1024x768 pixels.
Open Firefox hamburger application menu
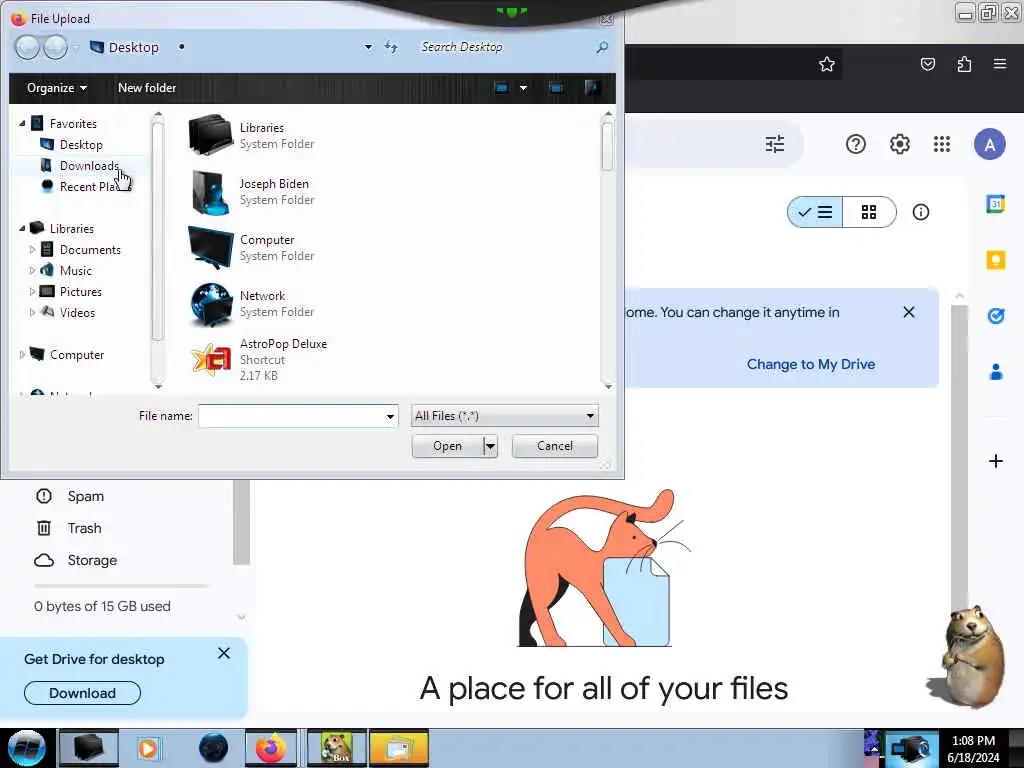tap(999, 64)
